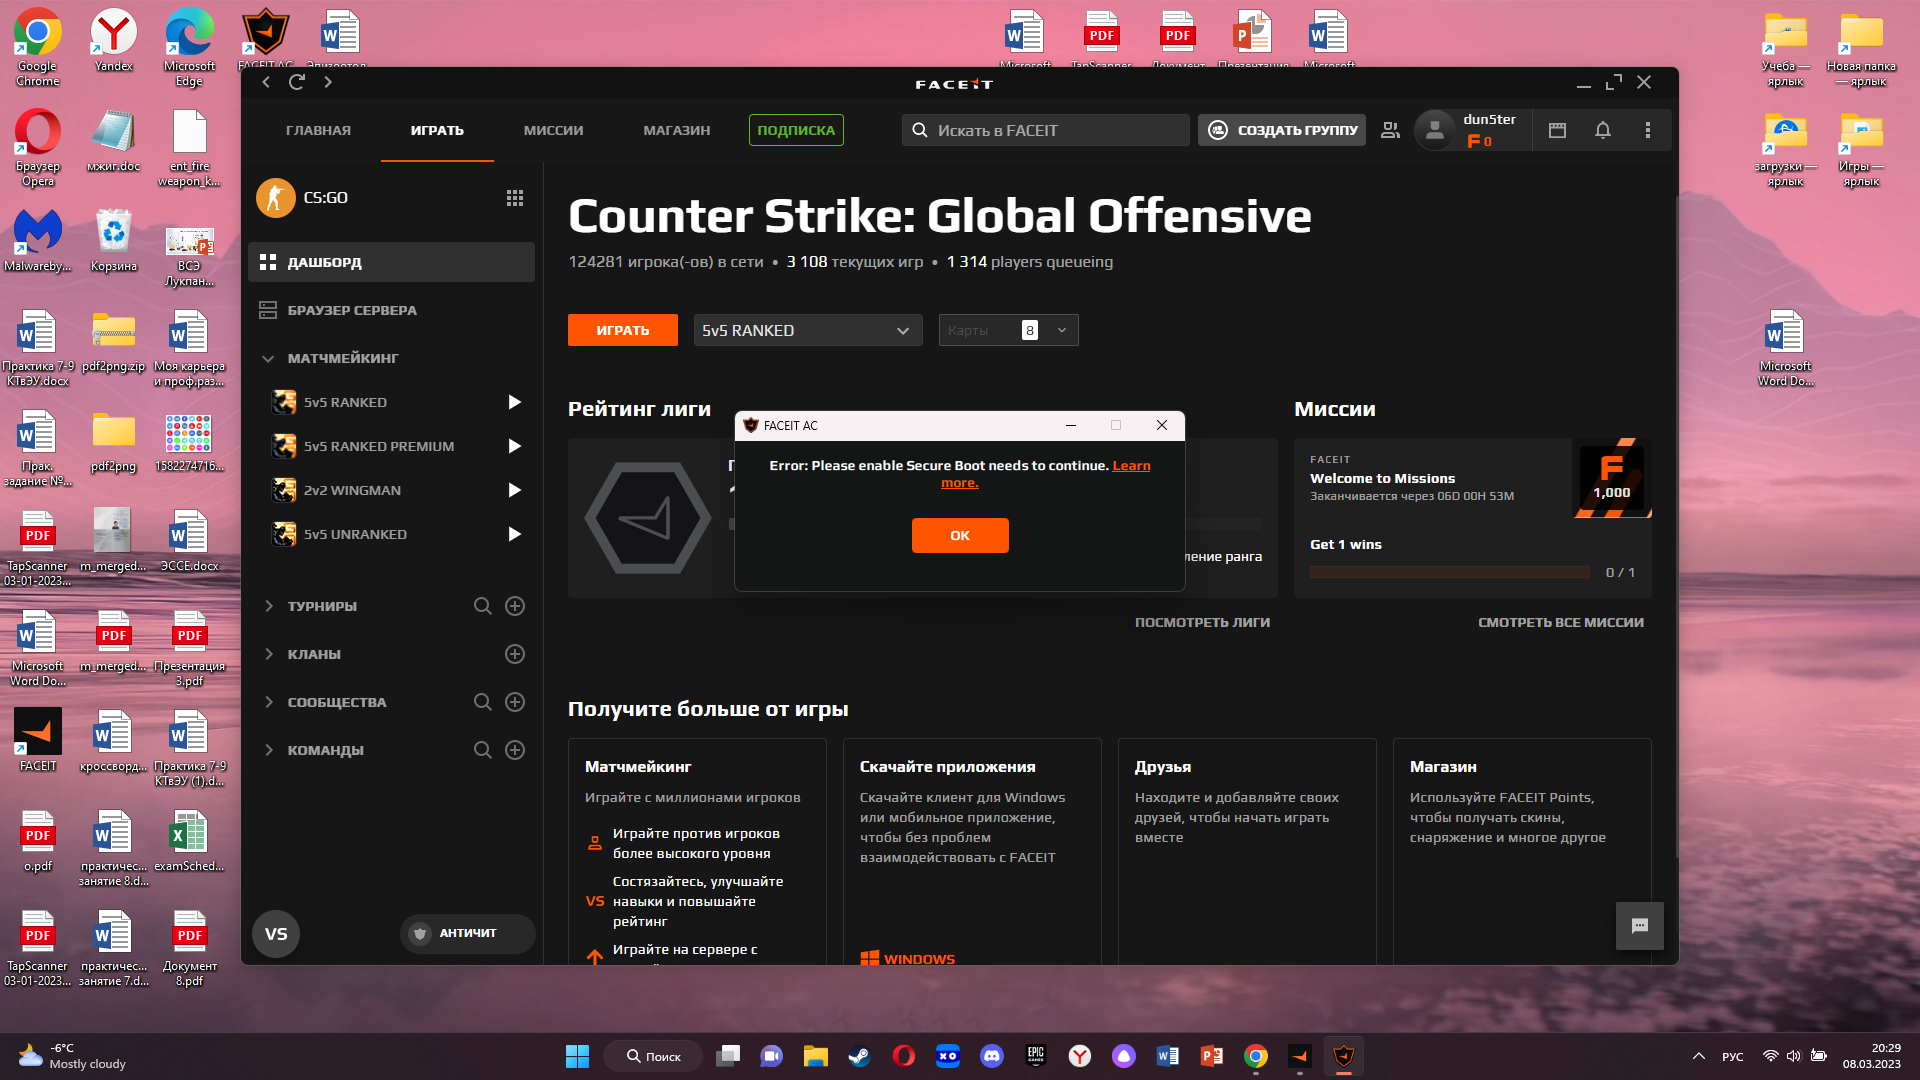Click the CS:GO game logo in sidebar
Screen dimensions: 1920x1080
pyautogui.click(x=275, y=198)
